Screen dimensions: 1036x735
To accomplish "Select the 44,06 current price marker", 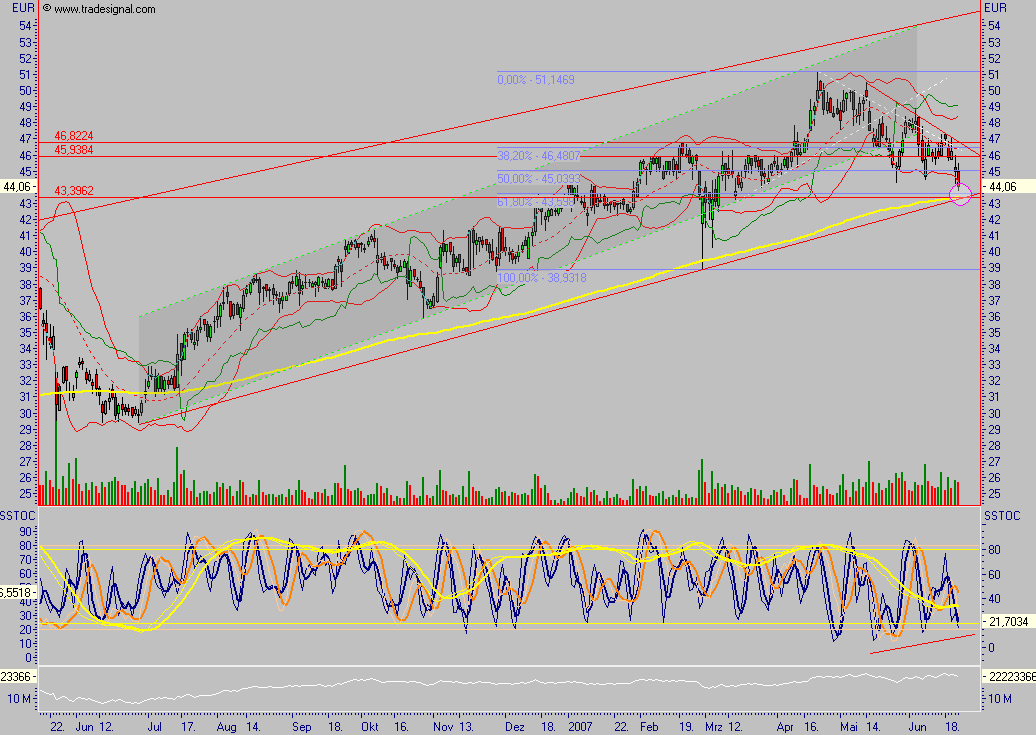I will [x=16, y=187].
